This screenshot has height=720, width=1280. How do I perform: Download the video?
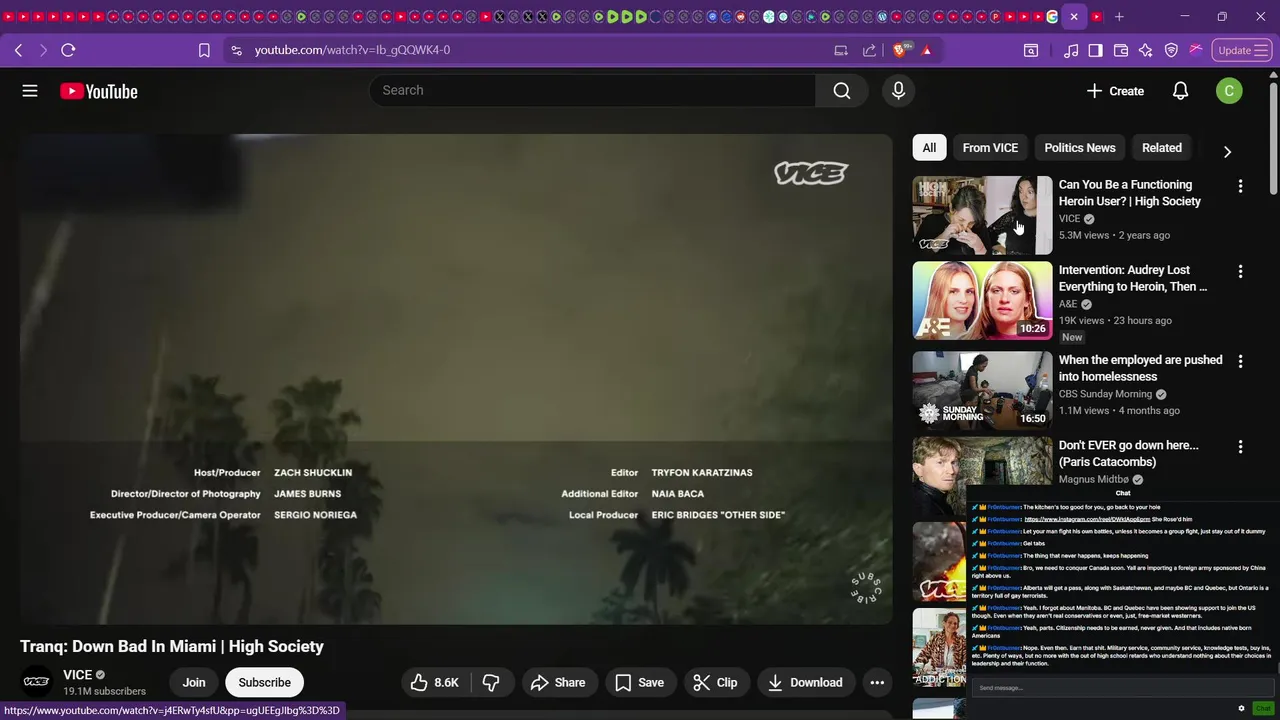click(x=805, y=682)
